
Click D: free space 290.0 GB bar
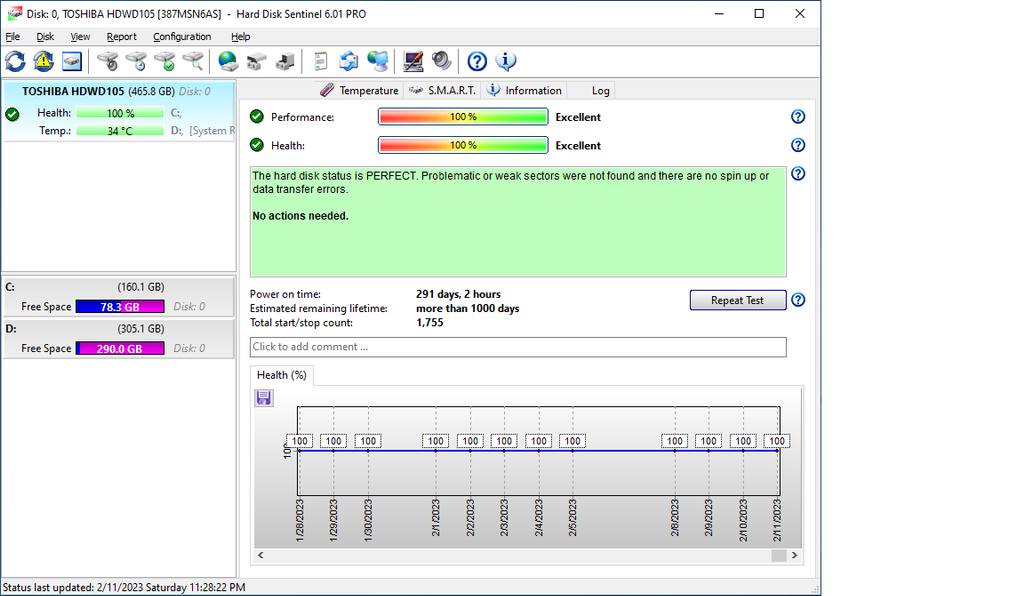120,349
